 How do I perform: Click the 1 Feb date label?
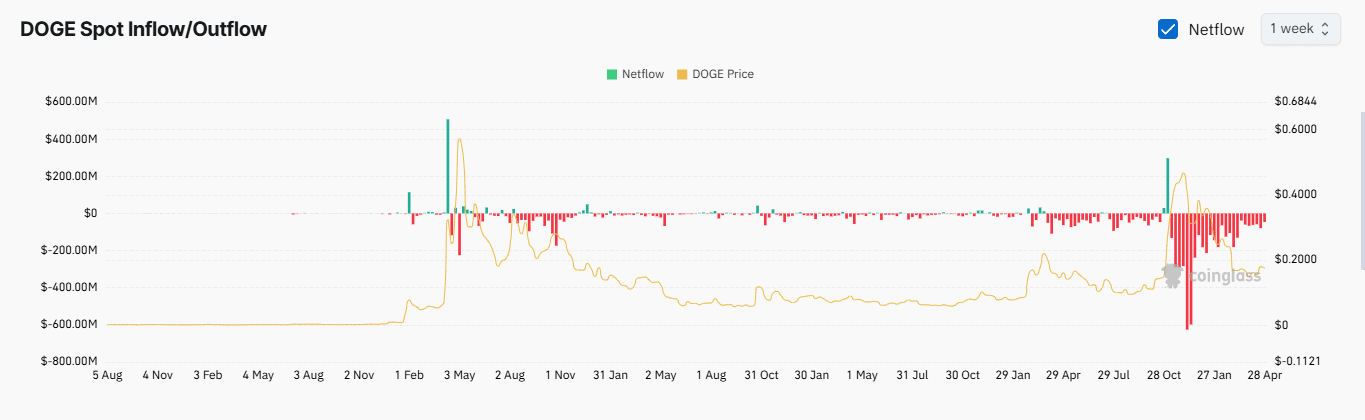(409, 376)
